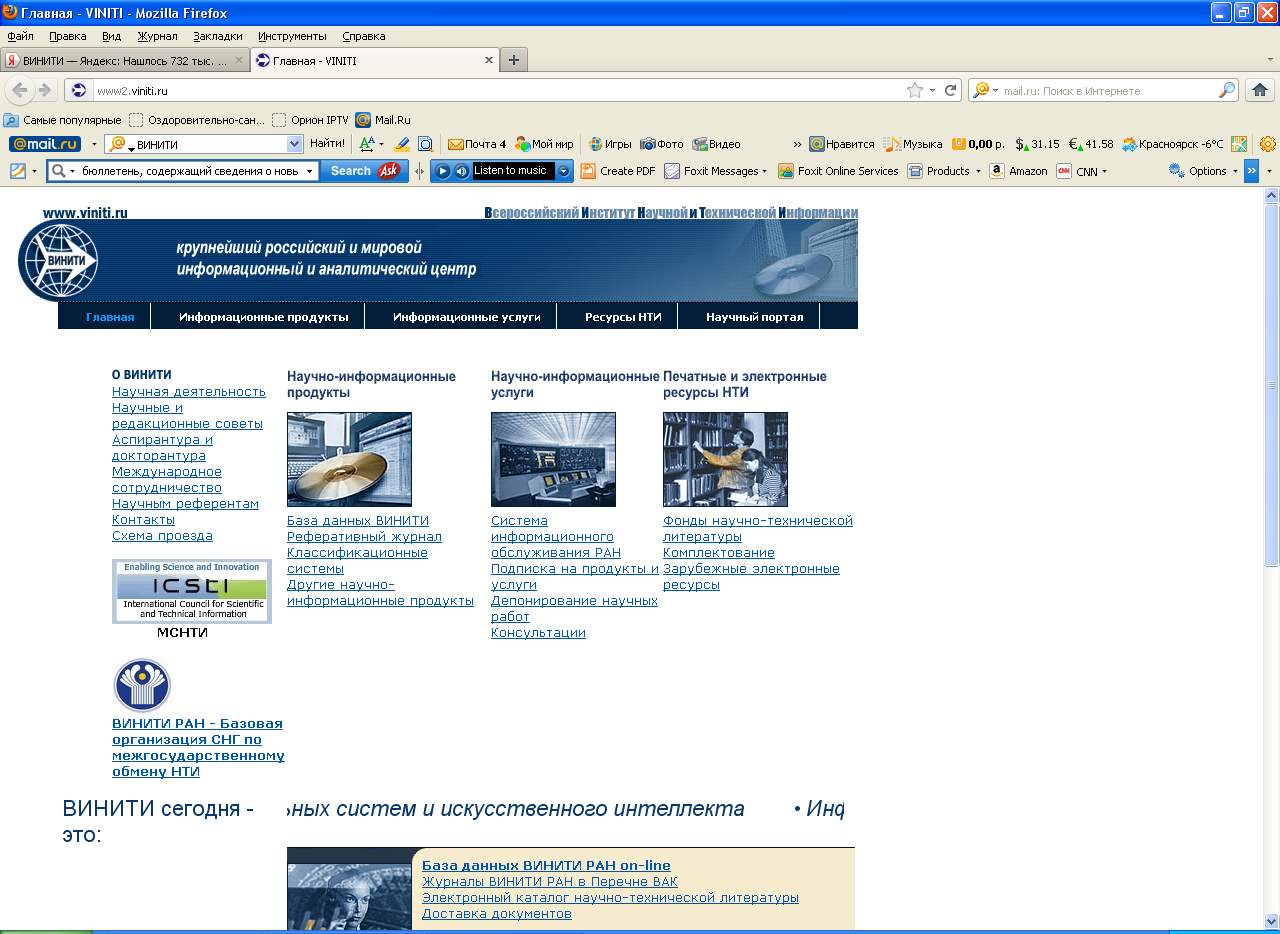Open Мой мир in Mail.ru toolbar
This screenshot has width=1280, height=934.
(544, 144)
